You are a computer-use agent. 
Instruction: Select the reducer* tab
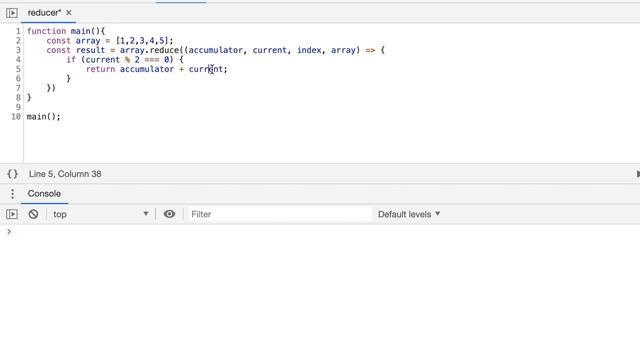pyautogui.click(x=44, y=13)
